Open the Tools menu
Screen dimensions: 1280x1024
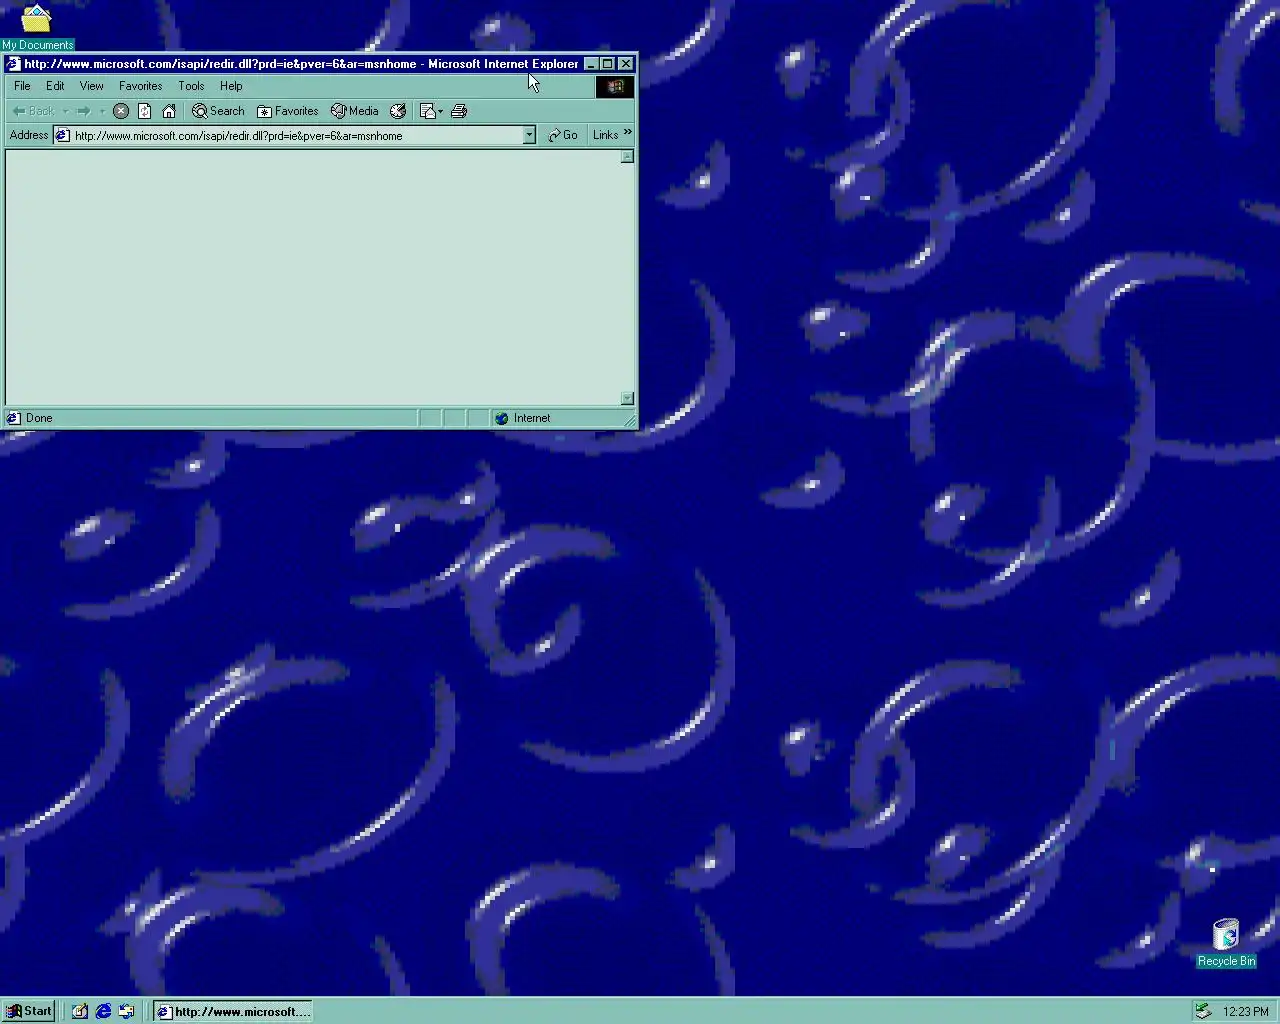coord(191,86)
